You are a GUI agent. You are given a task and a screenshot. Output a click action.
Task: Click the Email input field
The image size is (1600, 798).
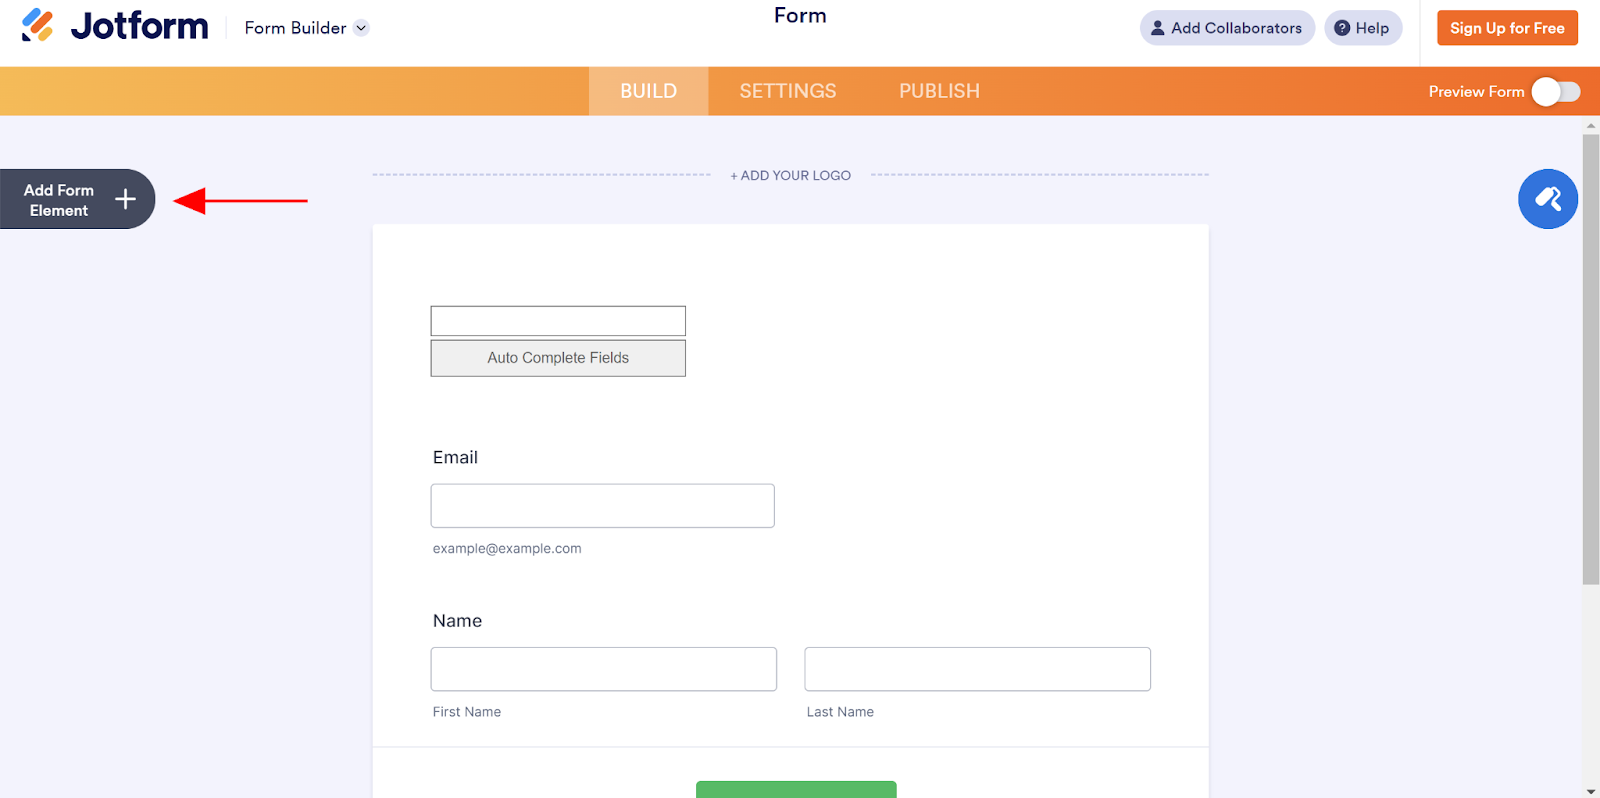pyautogui.click(x=602, y=506)
